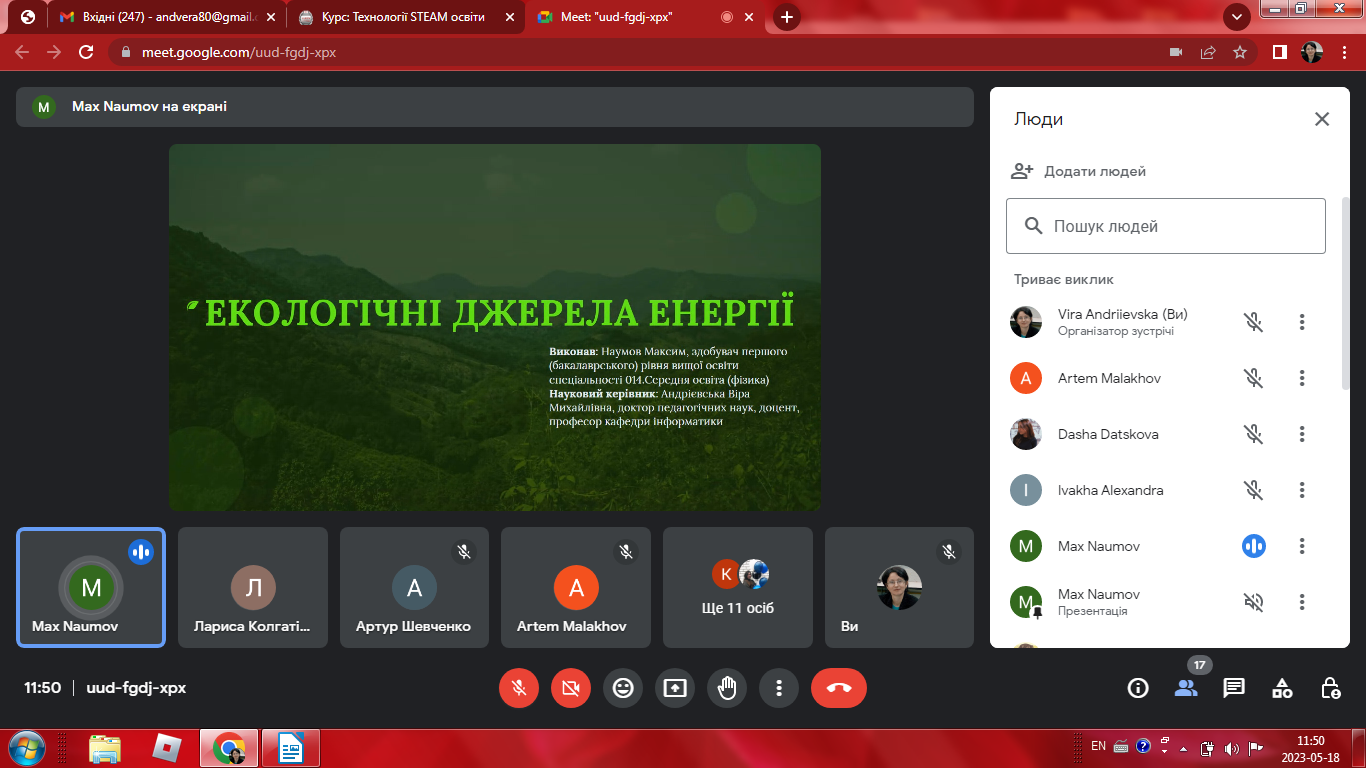
Task: Click the shared presentation slide
Action: pos(495,327)
